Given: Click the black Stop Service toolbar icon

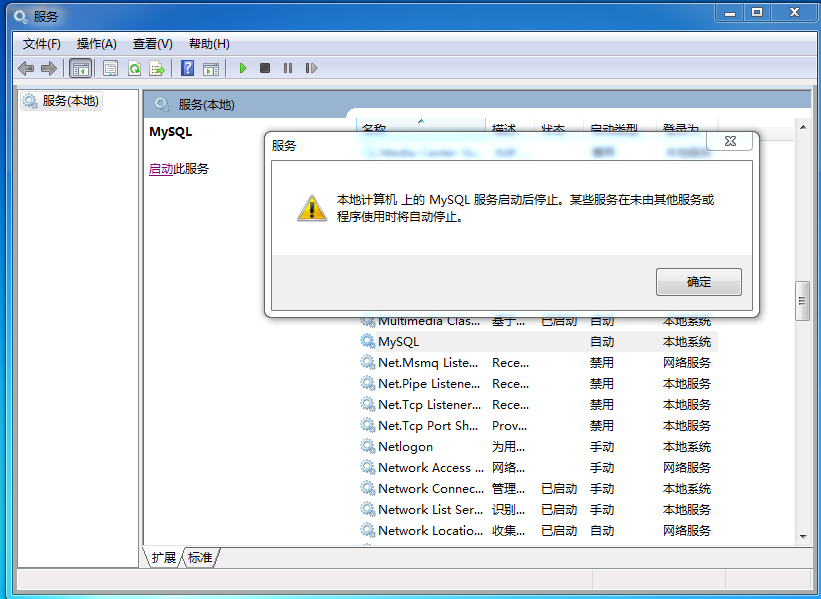Looking at the screenshot, I should pyautogui.click(x=264, y=68).
